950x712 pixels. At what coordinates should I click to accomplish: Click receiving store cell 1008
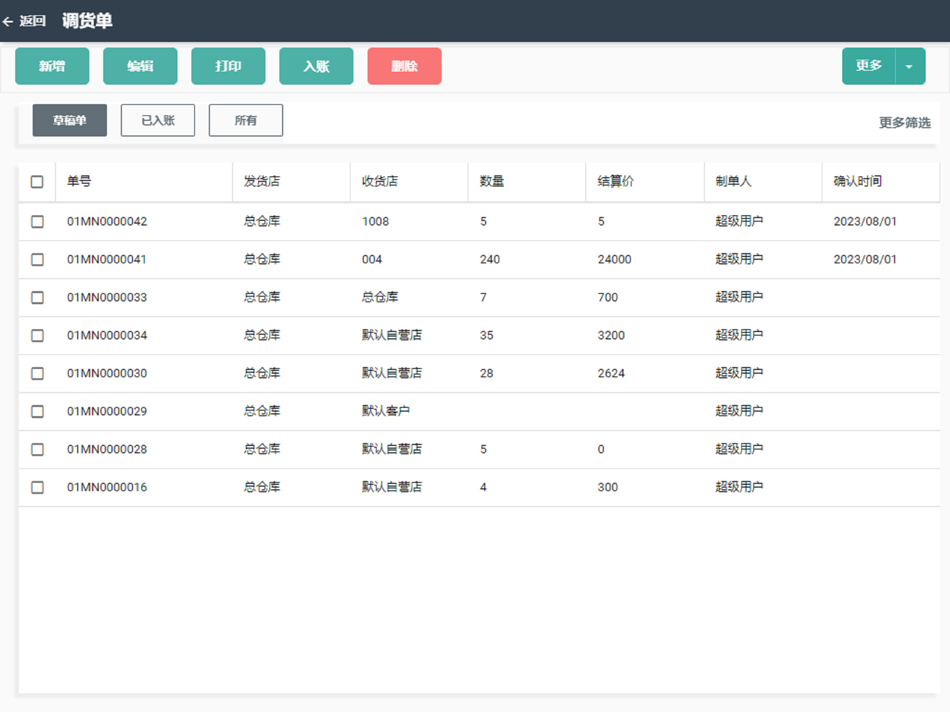376,221
